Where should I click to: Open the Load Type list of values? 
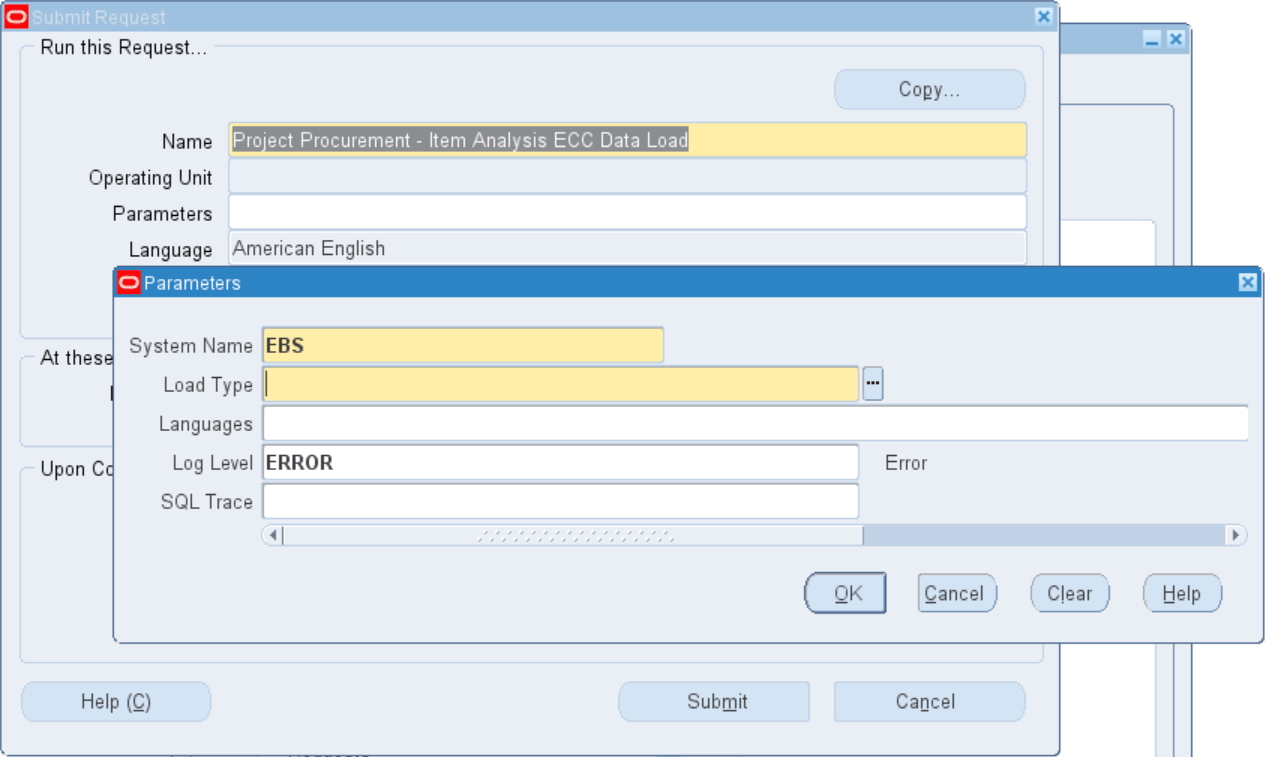pyautogui.click(x=872, y=384)
